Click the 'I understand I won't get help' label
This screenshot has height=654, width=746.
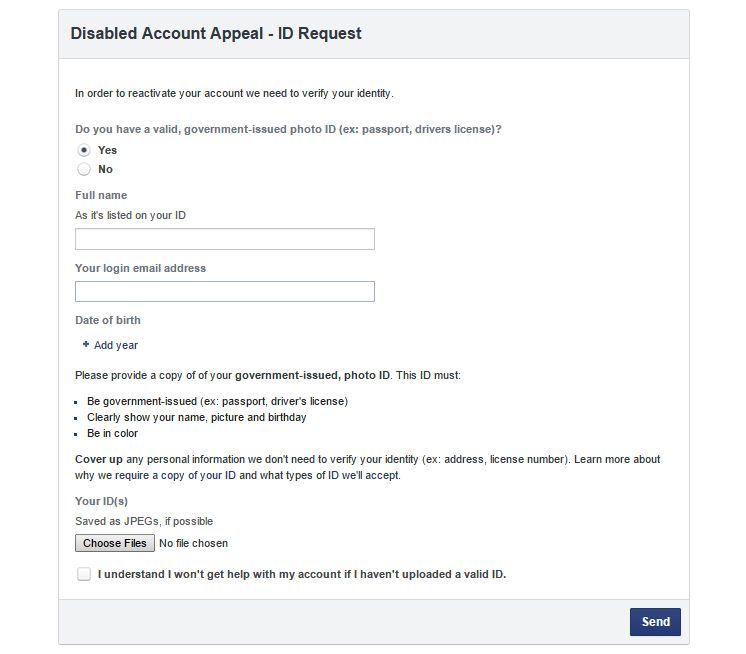click(x=302, y=575)
